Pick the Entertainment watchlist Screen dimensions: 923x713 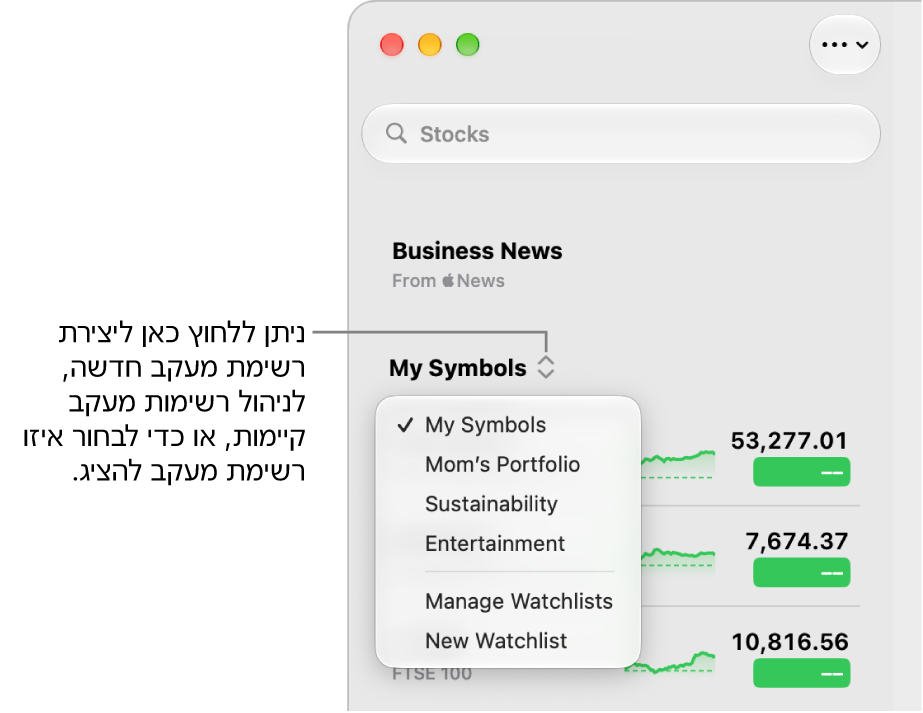pos(494,543)
